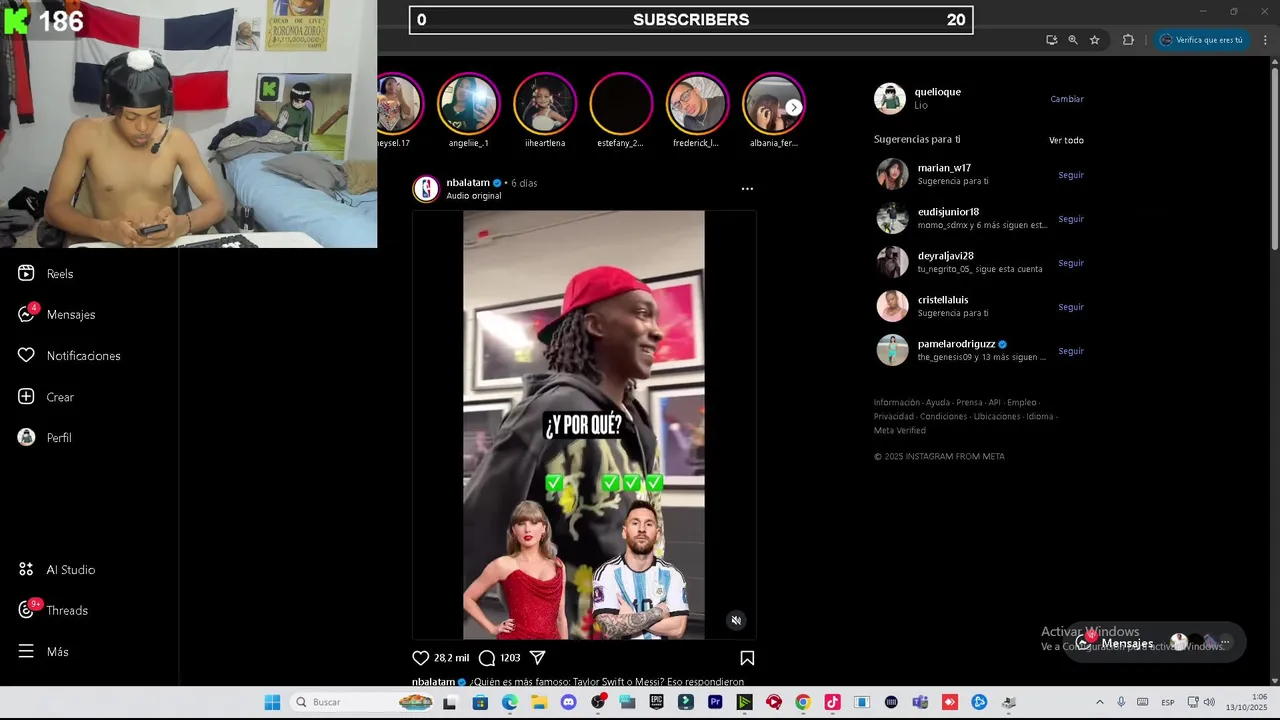1280x720 pixels.
Task: Click the Meta Verified footer link
Action: click(x=900, y=431)
